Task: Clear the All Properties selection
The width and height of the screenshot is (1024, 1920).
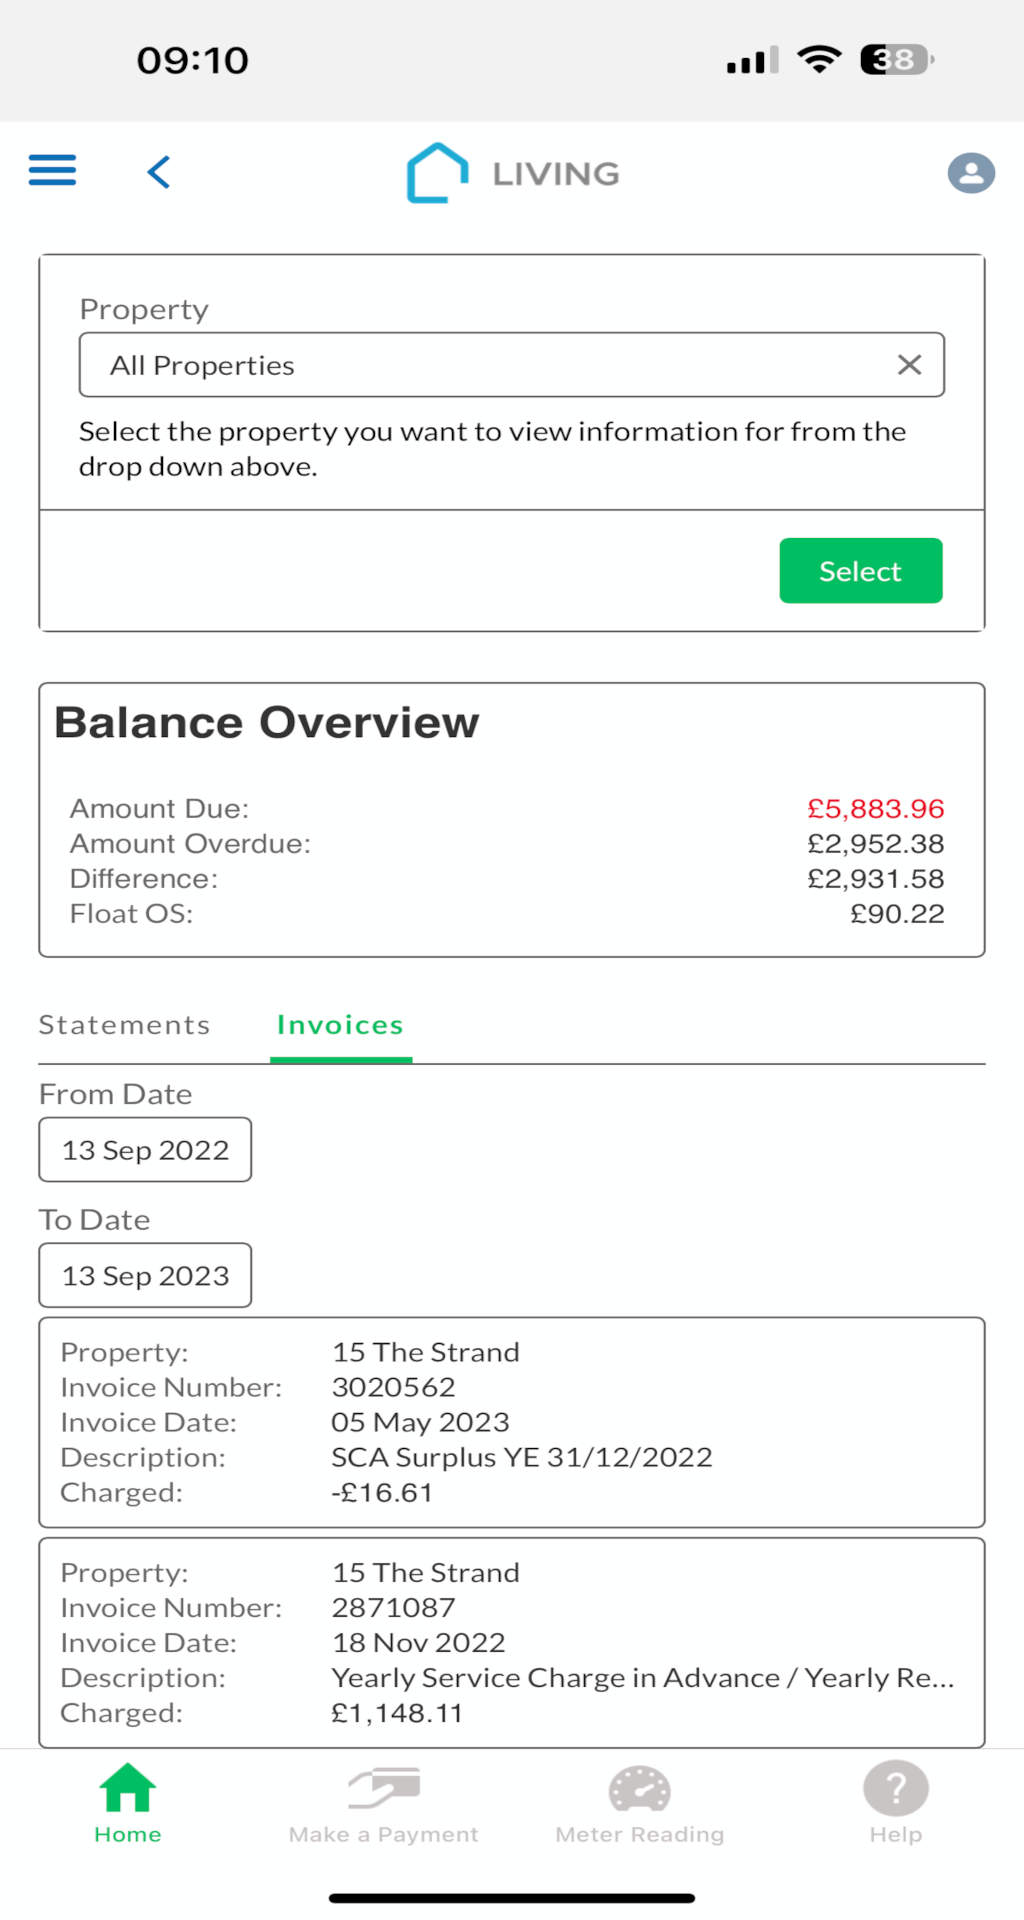Action: coord(909,365)
